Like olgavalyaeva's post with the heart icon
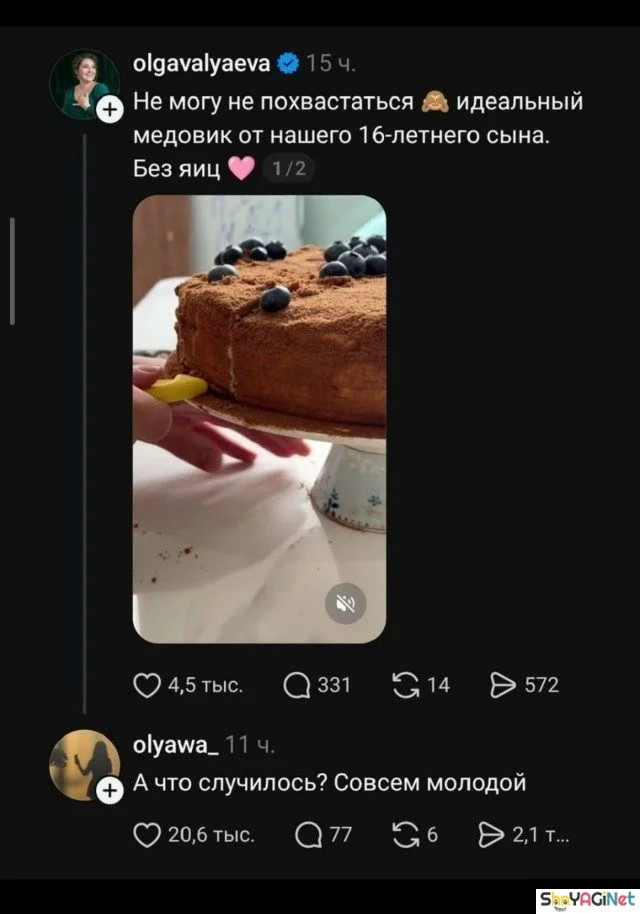 click(x=146, y=686)
